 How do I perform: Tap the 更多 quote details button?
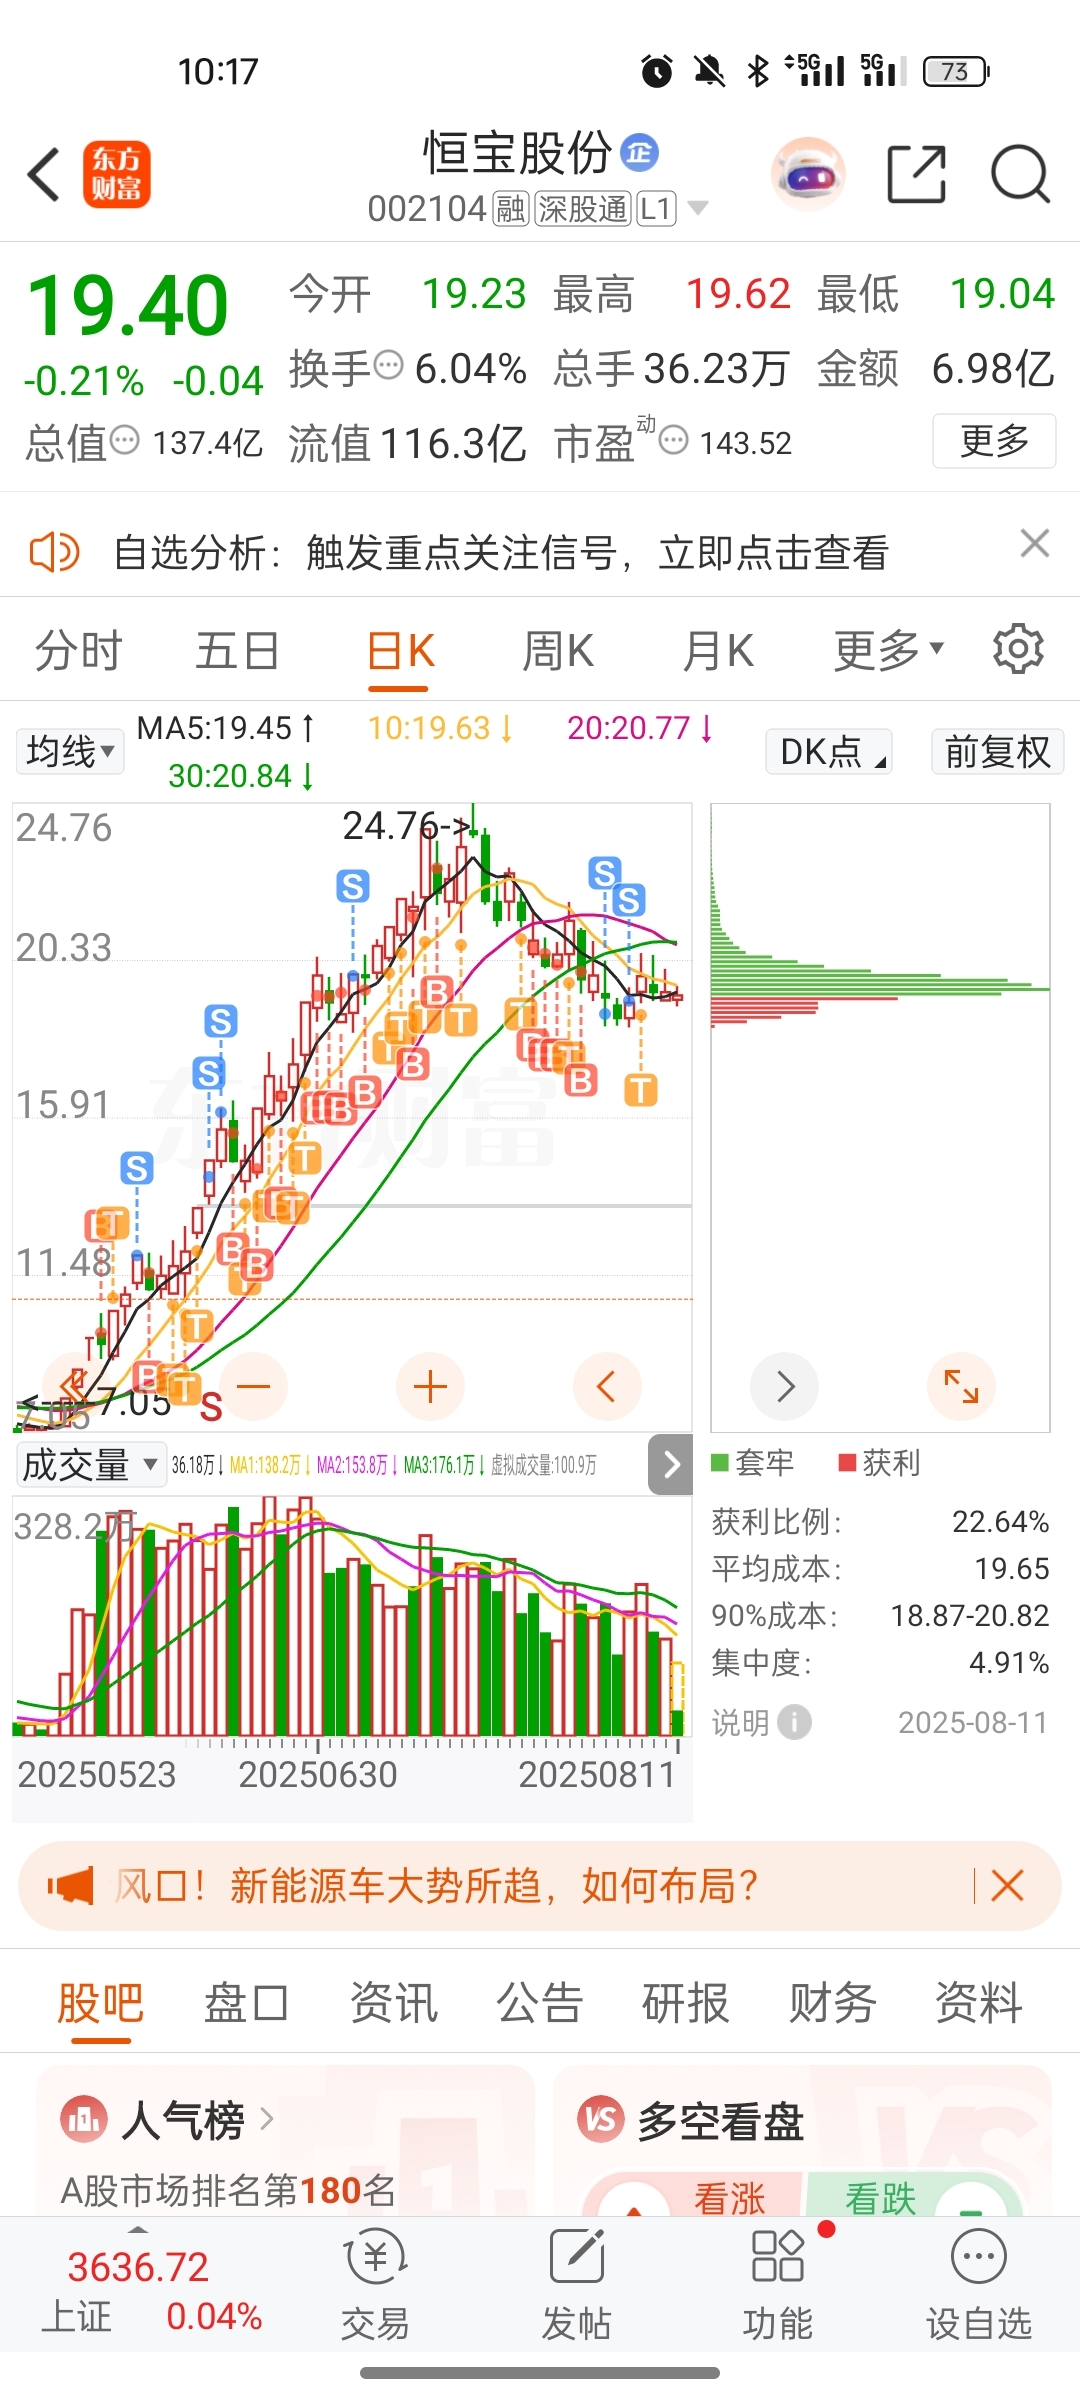tap(994, 440)
